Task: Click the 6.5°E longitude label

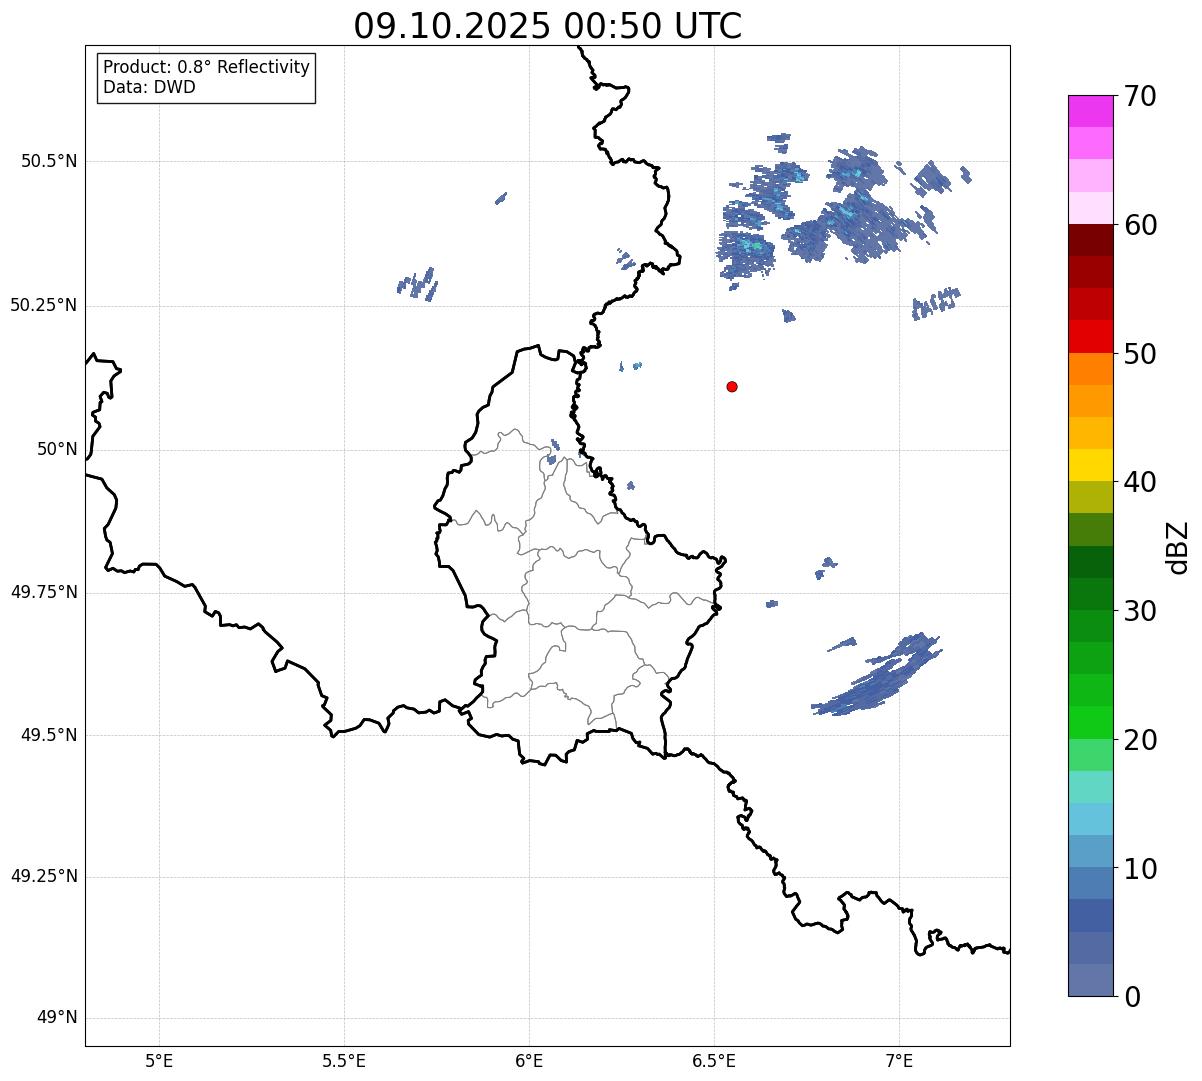Action: [x=714, y=1060]
